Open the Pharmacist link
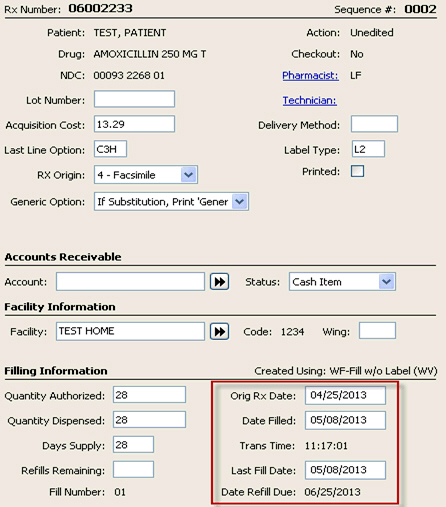This screenshot has height=507, width=446. click(x=310, y=76)
